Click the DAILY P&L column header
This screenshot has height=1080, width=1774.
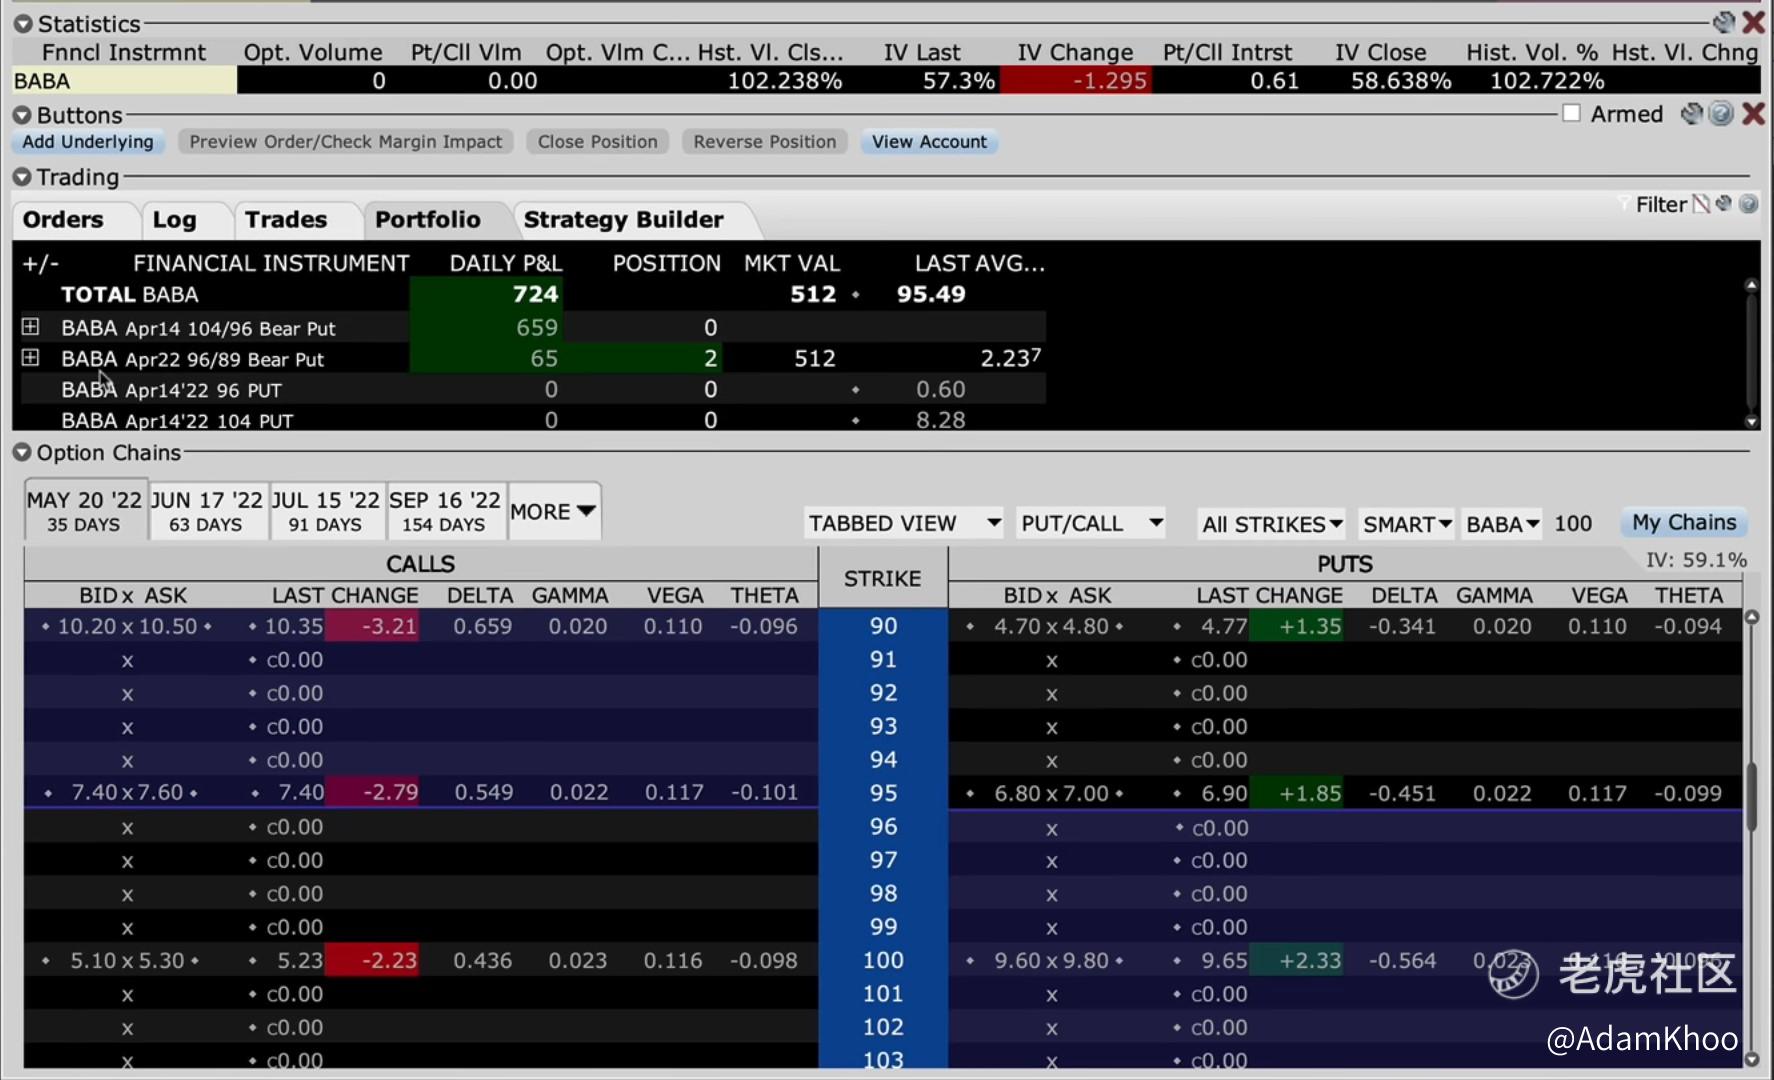(x=505, y=264)
